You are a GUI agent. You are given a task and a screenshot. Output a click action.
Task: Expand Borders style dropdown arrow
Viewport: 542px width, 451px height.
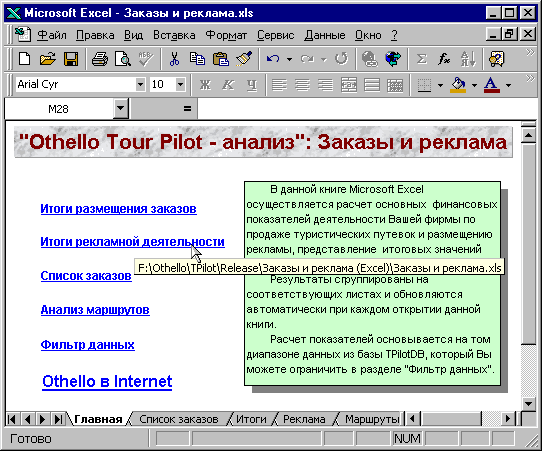pyautogui.click(x=440, y=85)
